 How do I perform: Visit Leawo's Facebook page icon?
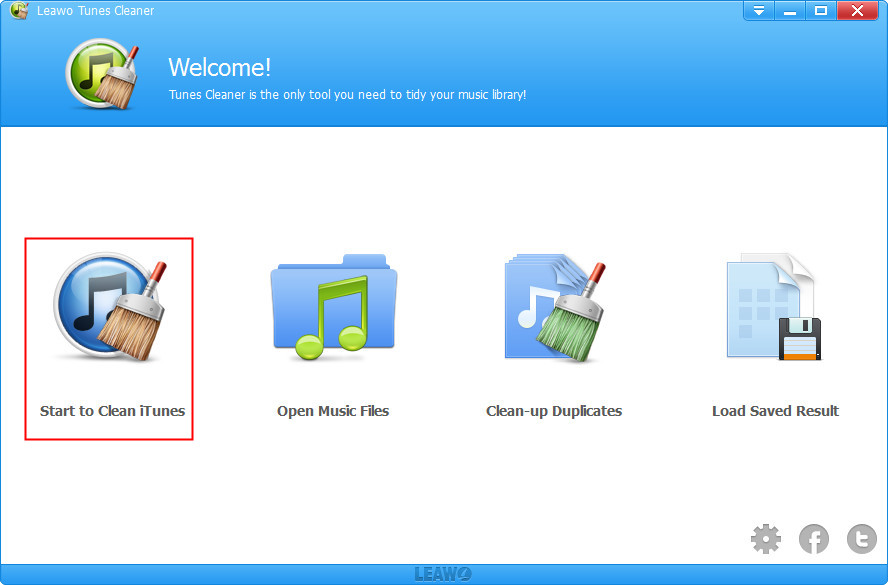(x=814, y=540)
